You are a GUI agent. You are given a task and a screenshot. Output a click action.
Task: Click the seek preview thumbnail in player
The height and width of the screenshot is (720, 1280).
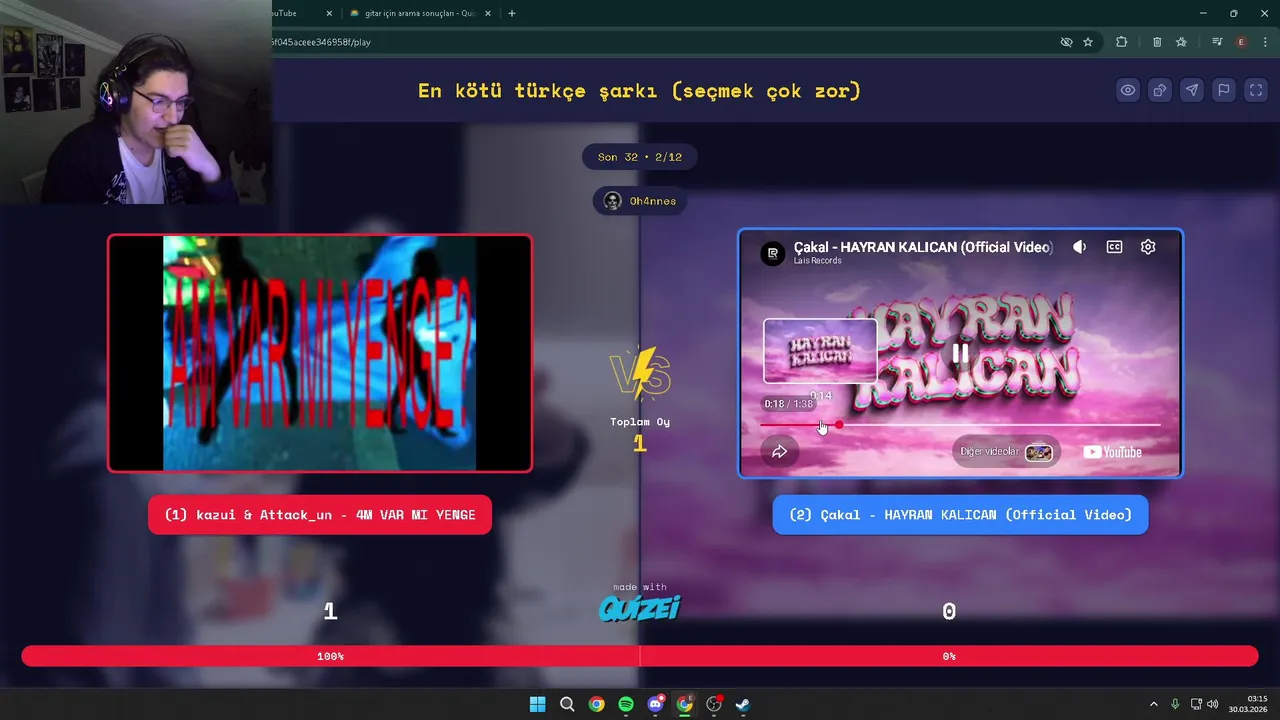click(x=820, y=351)
